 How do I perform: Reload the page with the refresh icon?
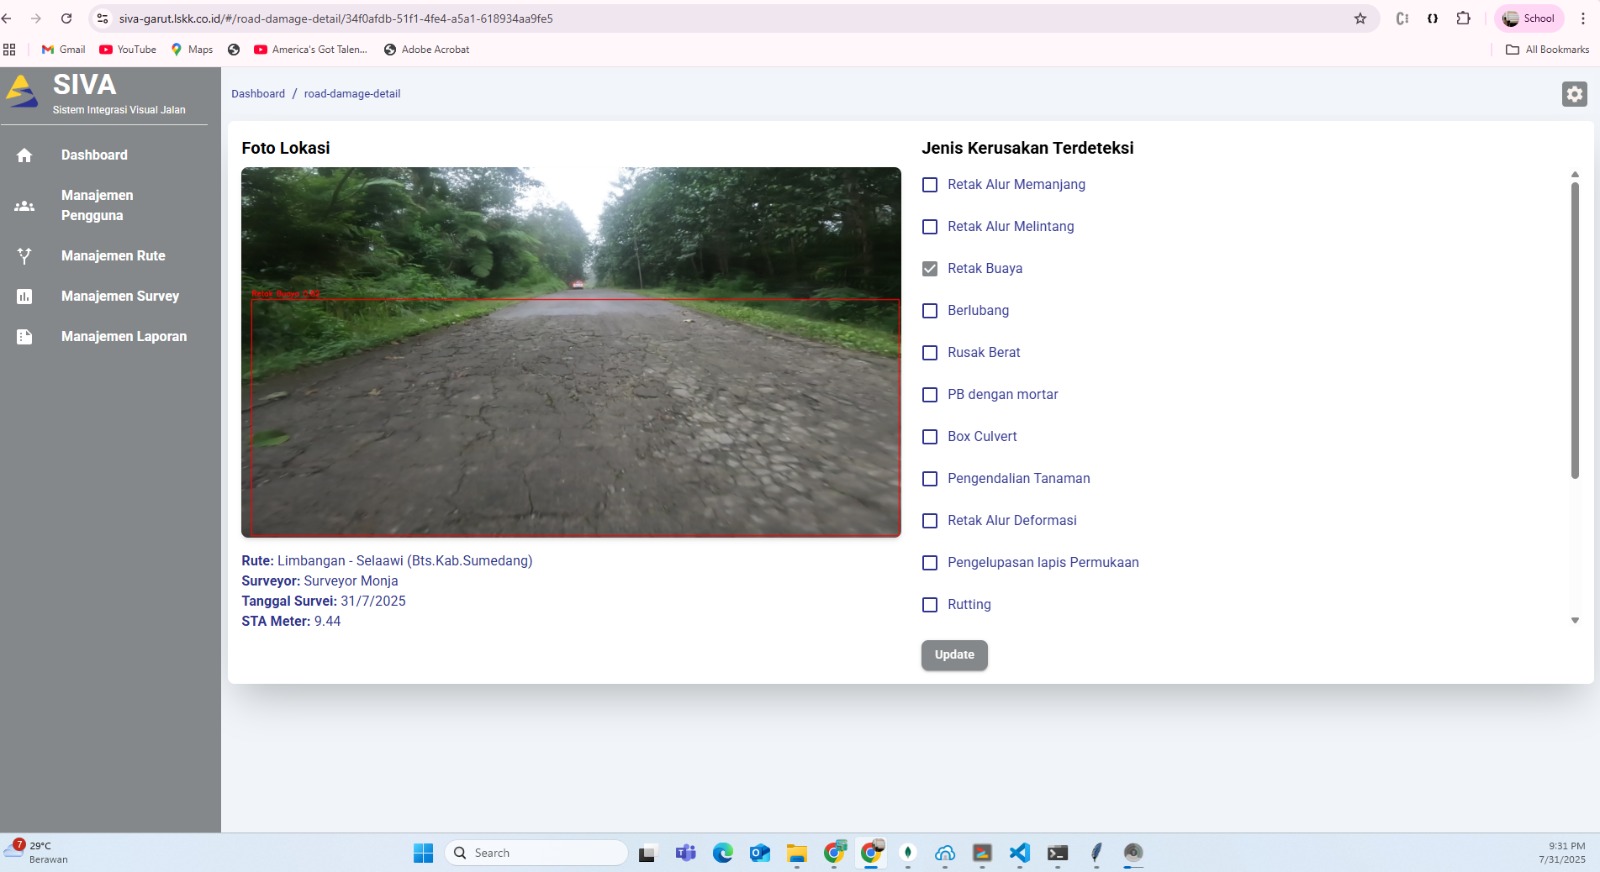pyautogui.click(x=66, y=18)
